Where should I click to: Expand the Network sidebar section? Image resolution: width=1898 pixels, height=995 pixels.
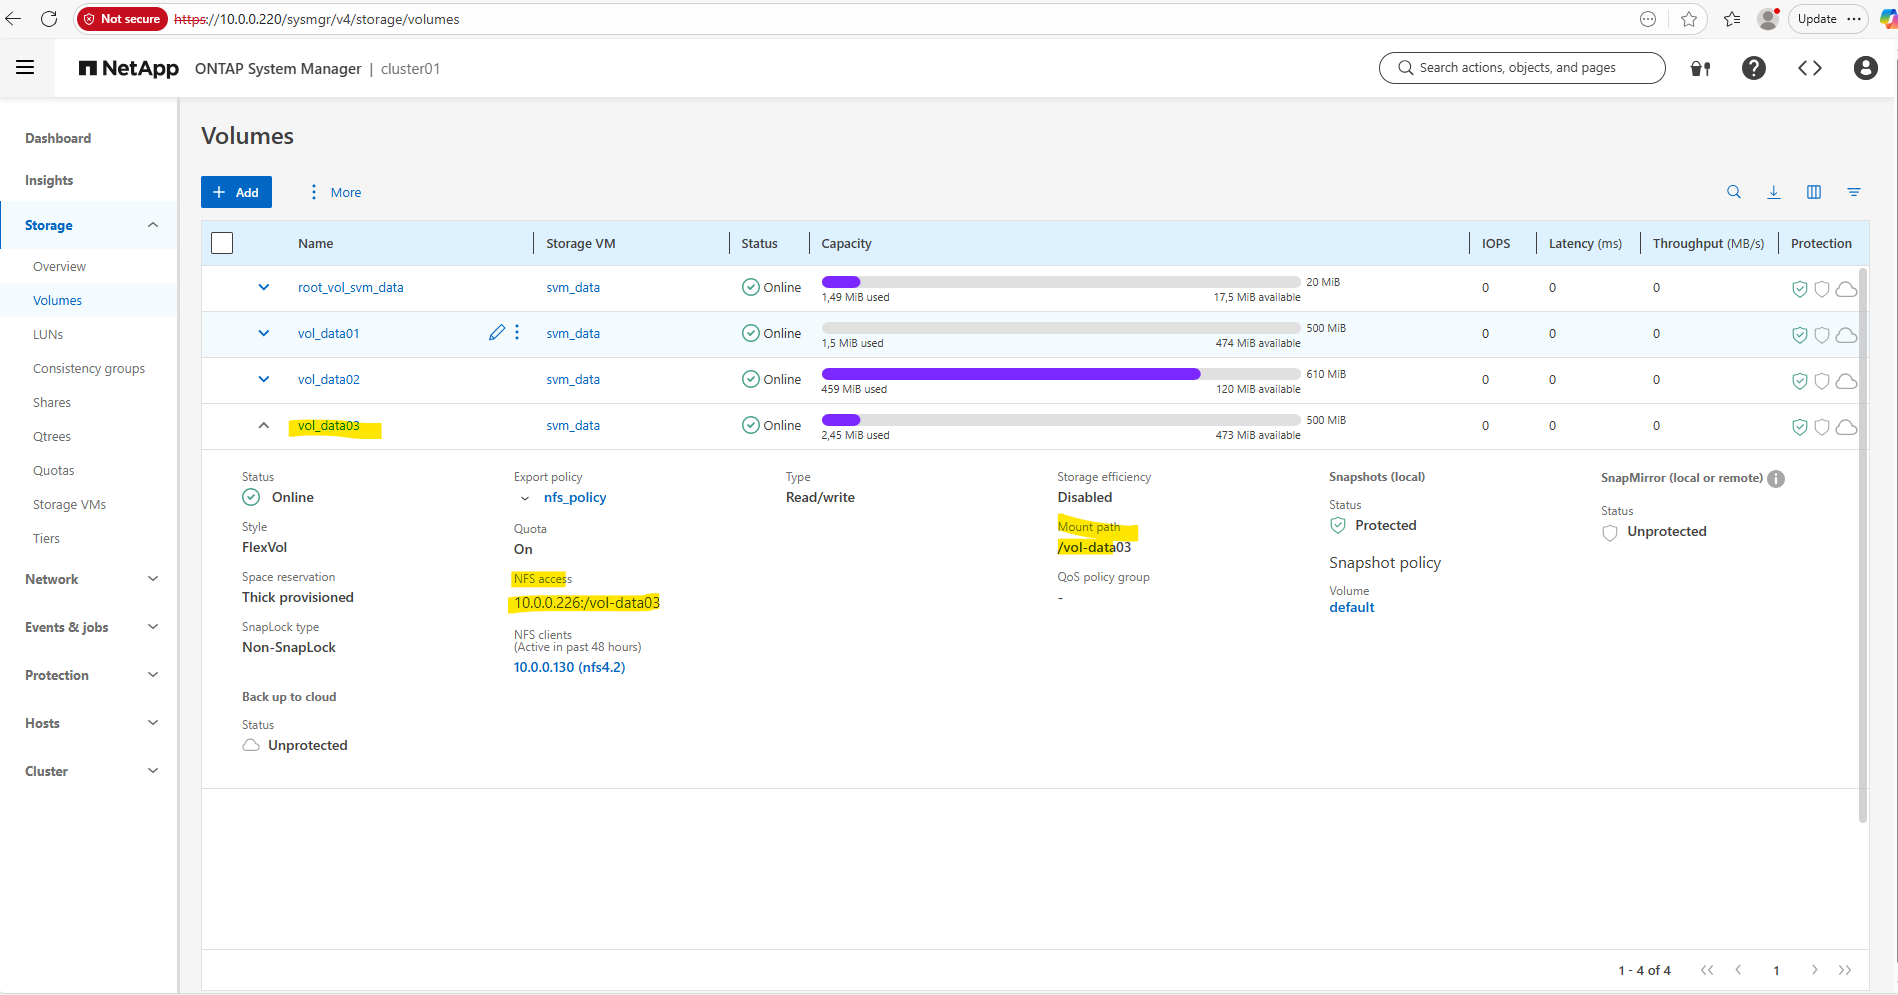point(153,579)
